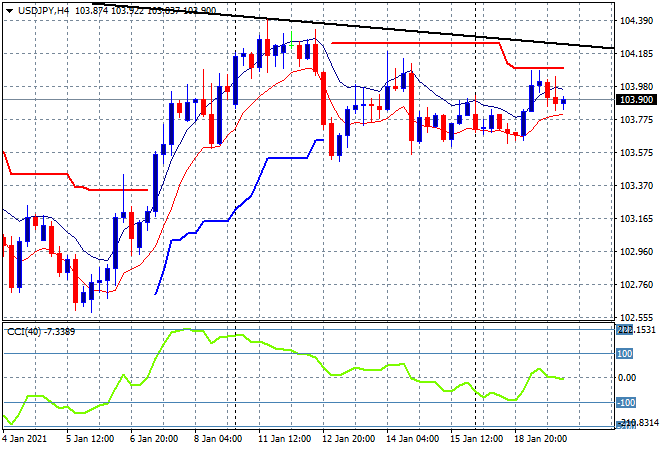Click the 104.390 price scale value
The height and width of the screenshot is (450, 660).
coord(637,21)
